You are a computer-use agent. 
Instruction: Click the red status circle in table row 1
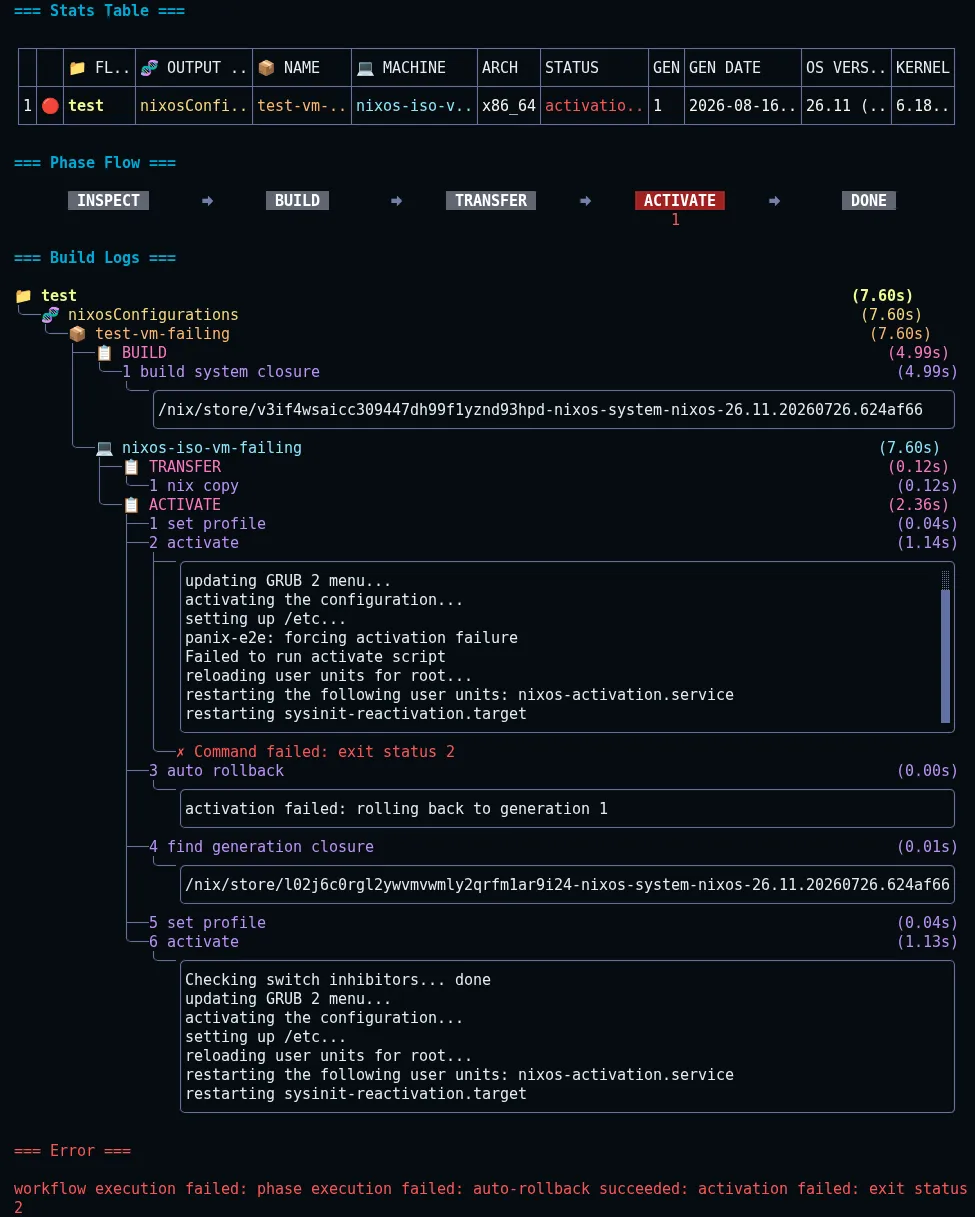click(x=50, y=105)
